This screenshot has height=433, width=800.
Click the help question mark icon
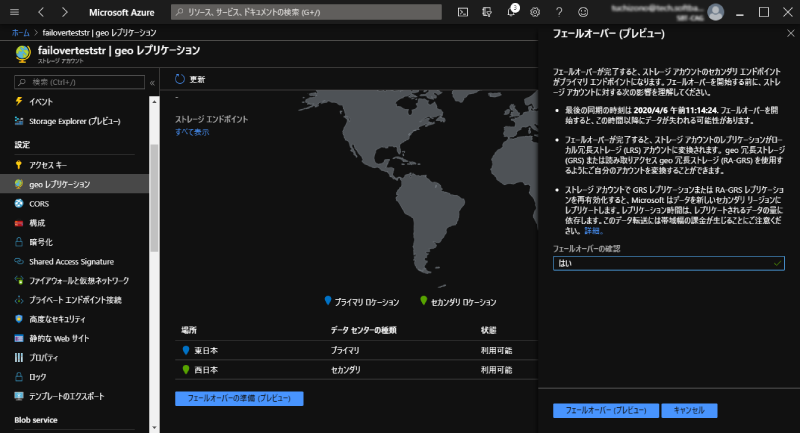point(559,12)
